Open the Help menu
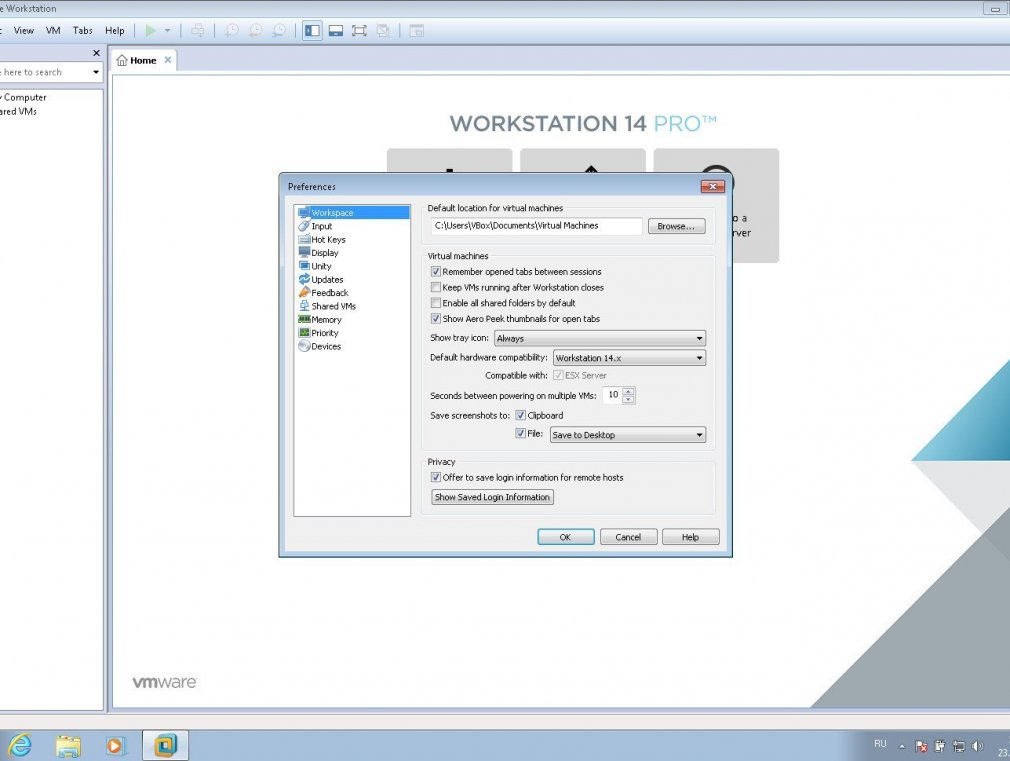Image resolution: width=1010 pixels, height=761 pixels. [115, 30]
